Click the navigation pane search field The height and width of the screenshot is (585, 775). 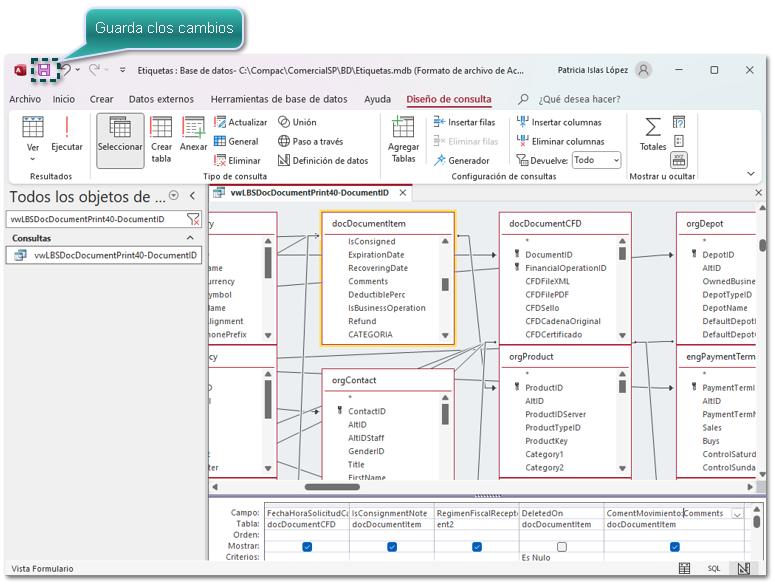point(95,219)
